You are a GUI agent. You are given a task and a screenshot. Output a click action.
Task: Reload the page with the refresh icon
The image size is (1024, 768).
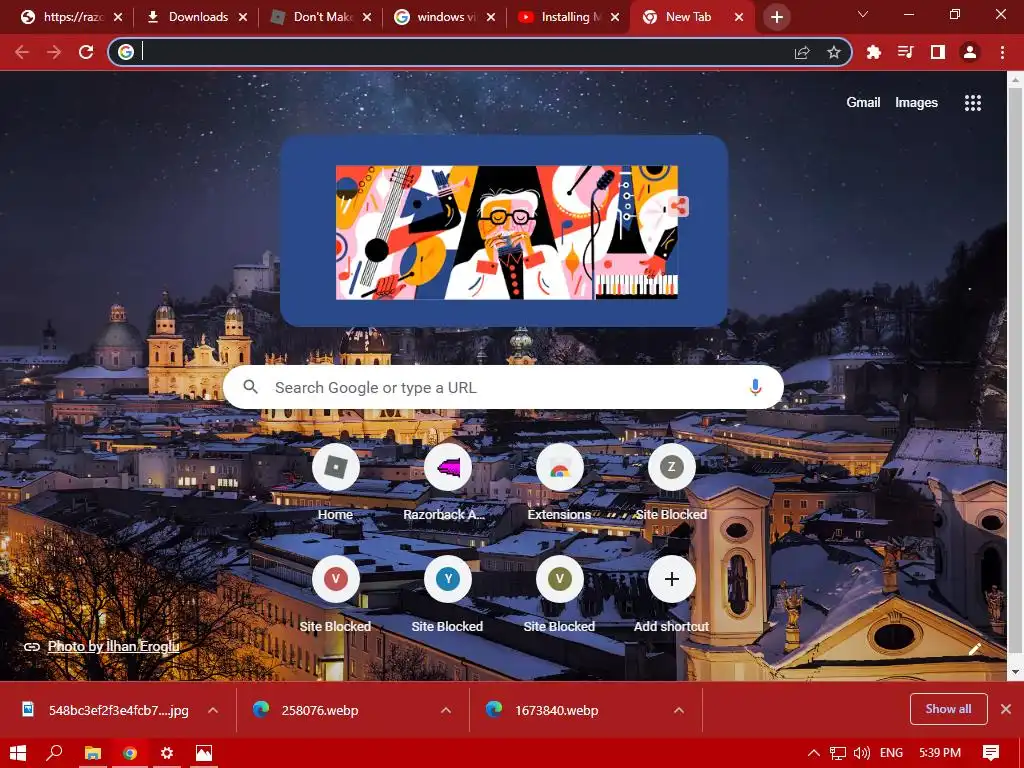coord(86,52)
